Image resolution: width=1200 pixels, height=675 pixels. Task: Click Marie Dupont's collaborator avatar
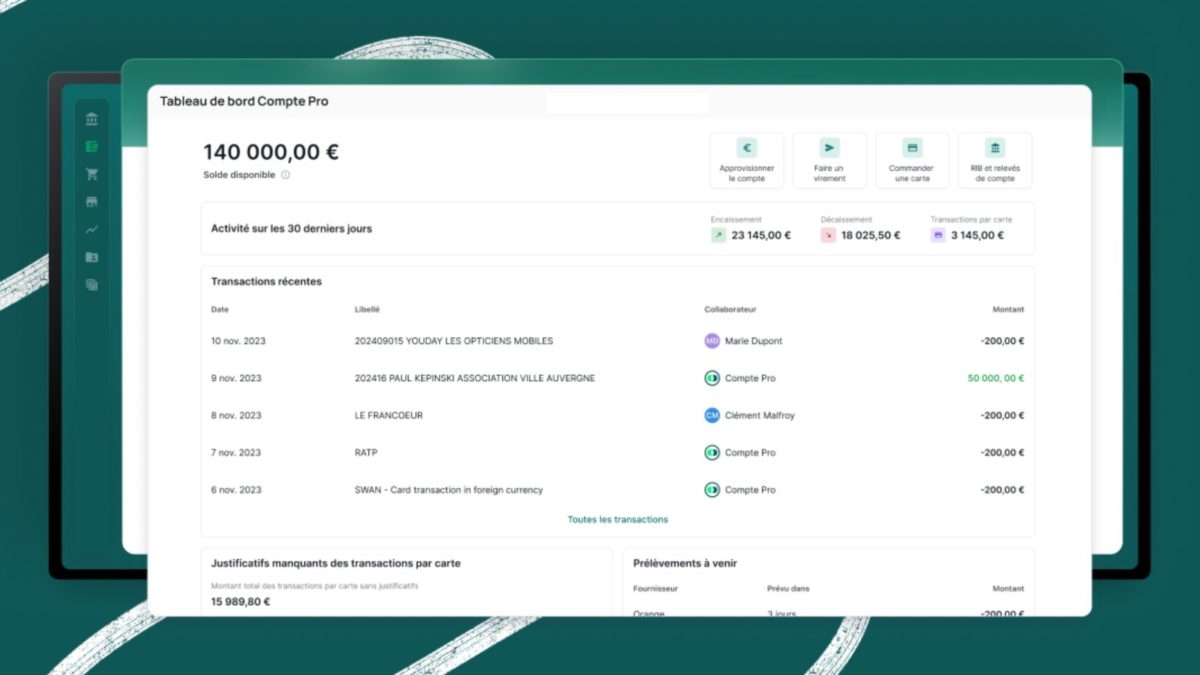712,341
